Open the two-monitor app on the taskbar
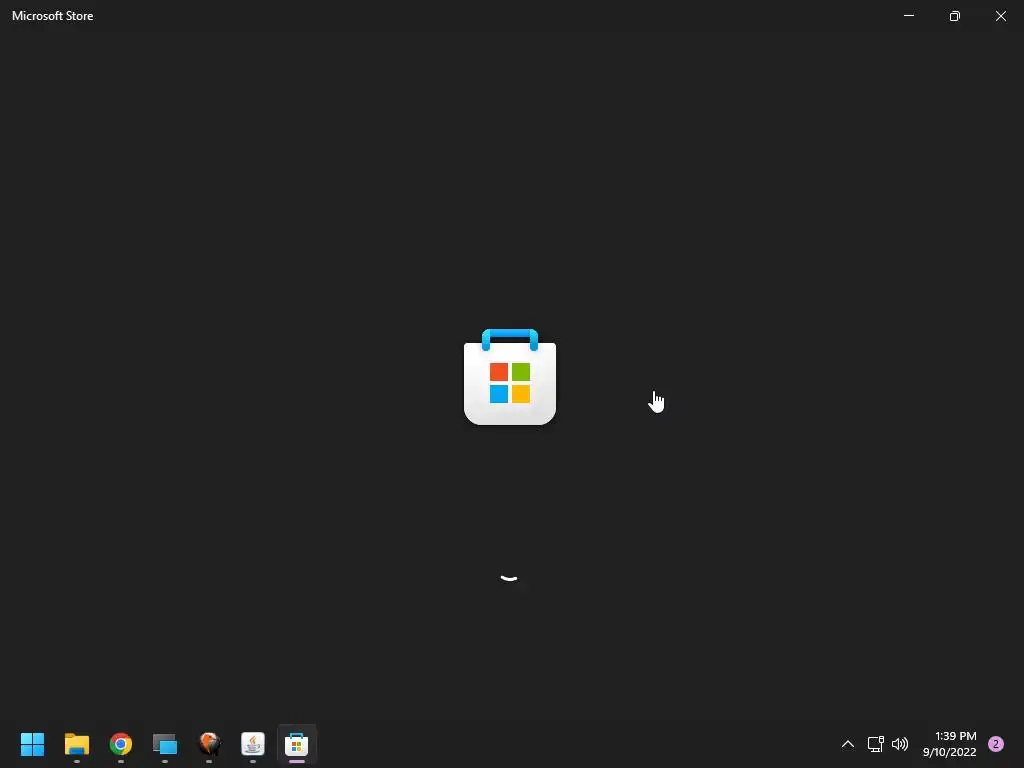 (165, 744)
